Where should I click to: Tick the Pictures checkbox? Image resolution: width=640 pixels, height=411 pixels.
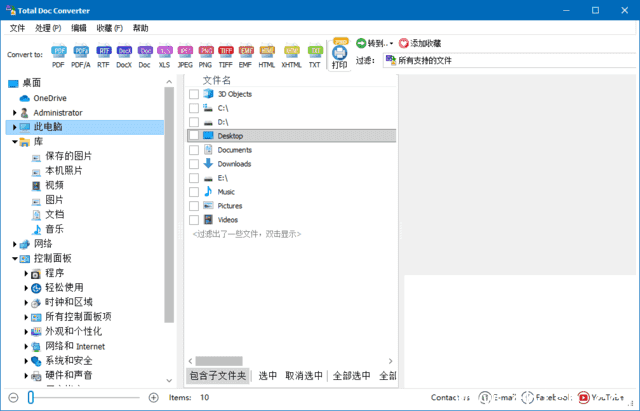coord(194,206)
